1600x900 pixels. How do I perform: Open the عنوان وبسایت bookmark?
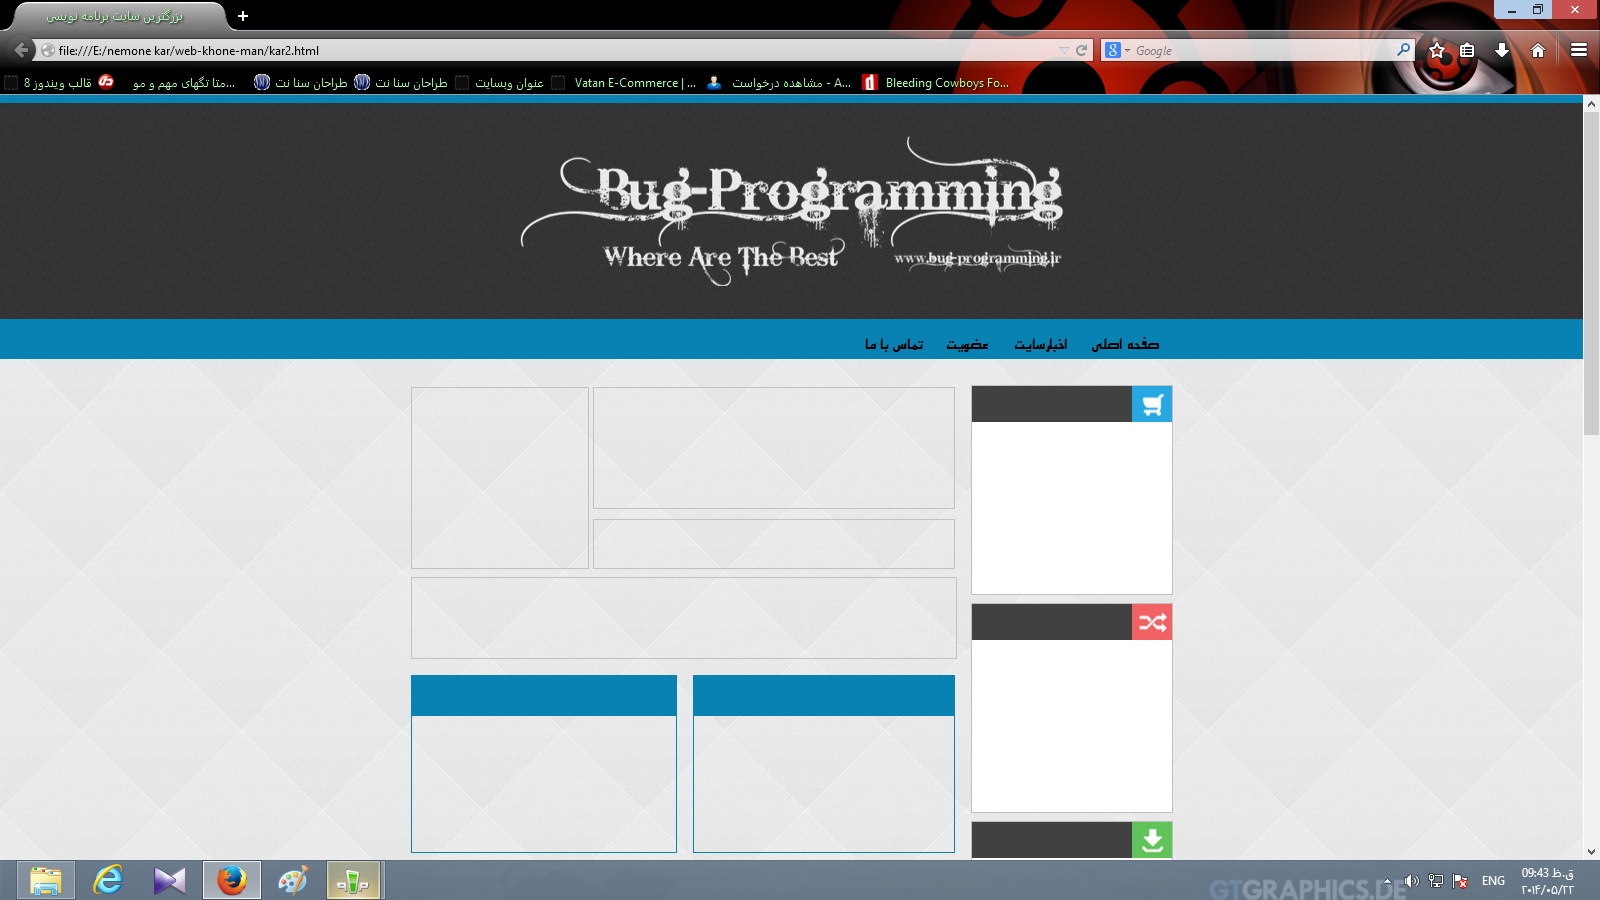pyautogui.click(x=499, y=83)
